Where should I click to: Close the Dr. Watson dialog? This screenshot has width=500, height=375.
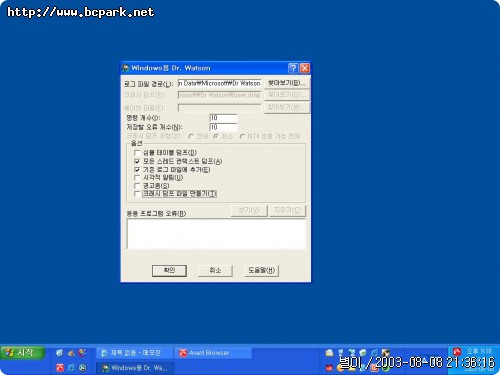305,68
